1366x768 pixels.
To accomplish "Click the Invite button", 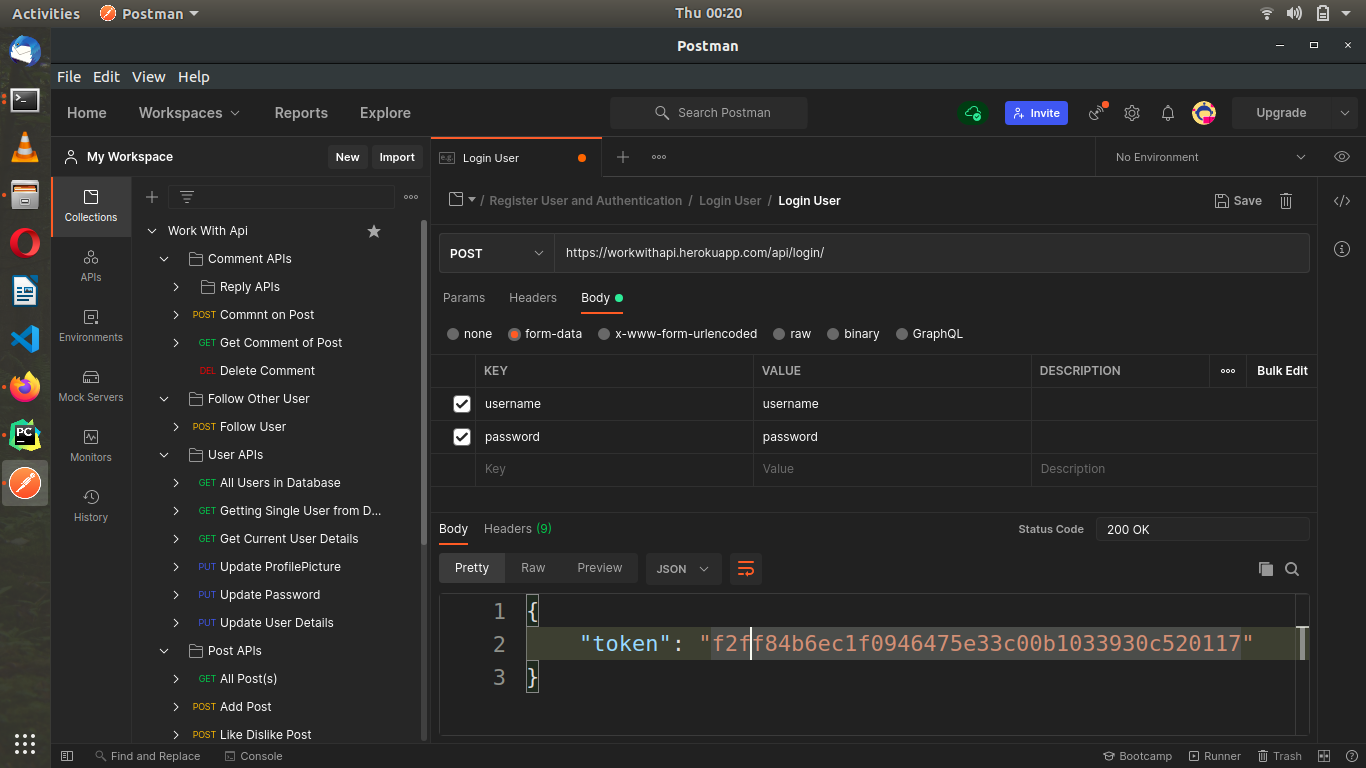I will pyautogui.click(x=1036, y=113).
